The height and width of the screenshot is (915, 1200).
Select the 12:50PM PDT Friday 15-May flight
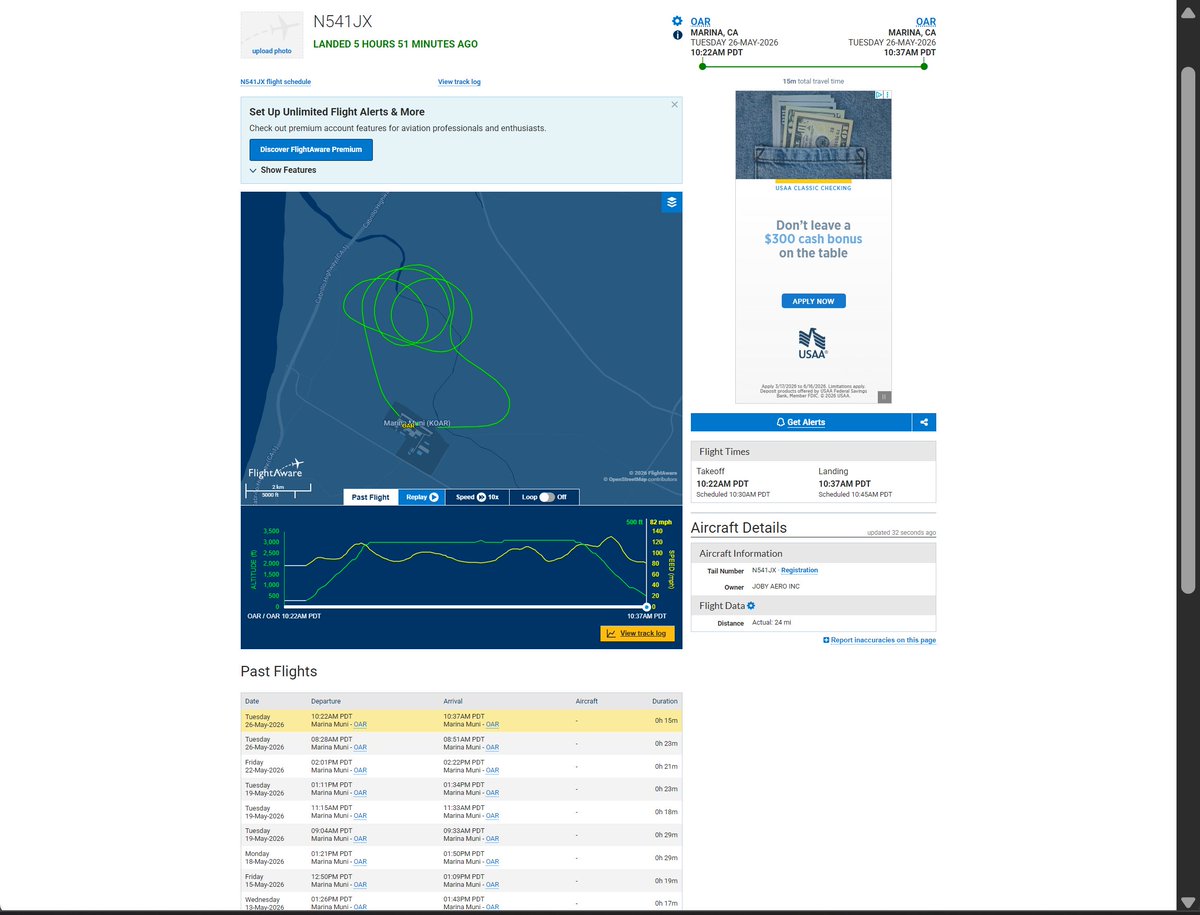(461, 880)
